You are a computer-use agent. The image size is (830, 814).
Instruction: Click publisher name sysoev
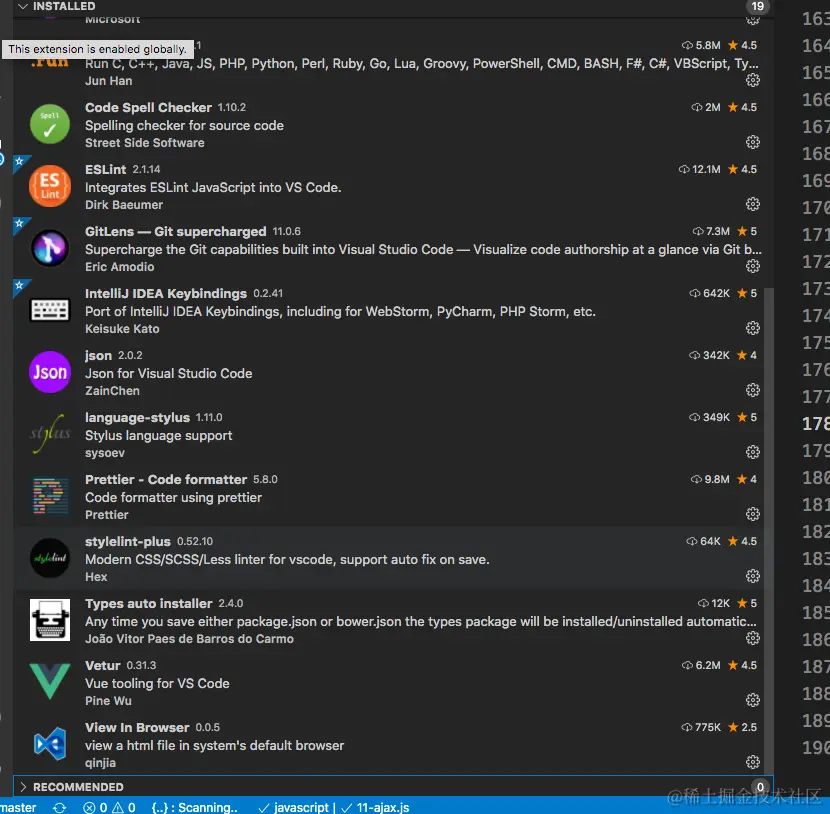[x=105, y=453]
